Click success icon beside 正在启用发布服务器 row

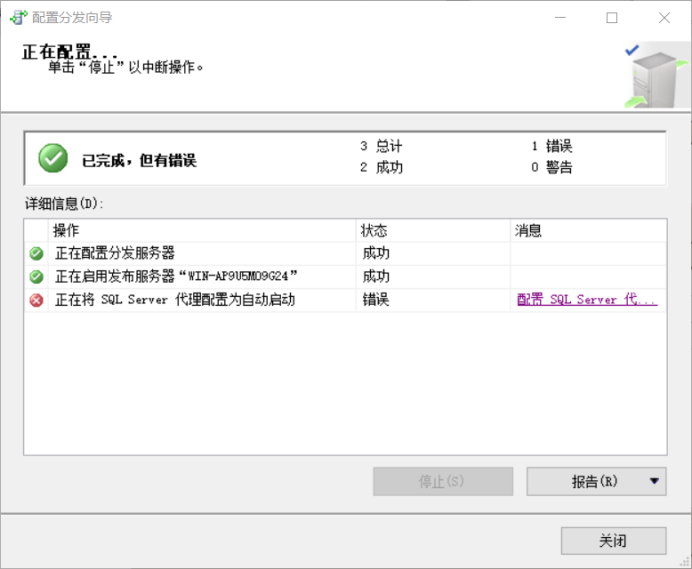[x=37, y=277]
